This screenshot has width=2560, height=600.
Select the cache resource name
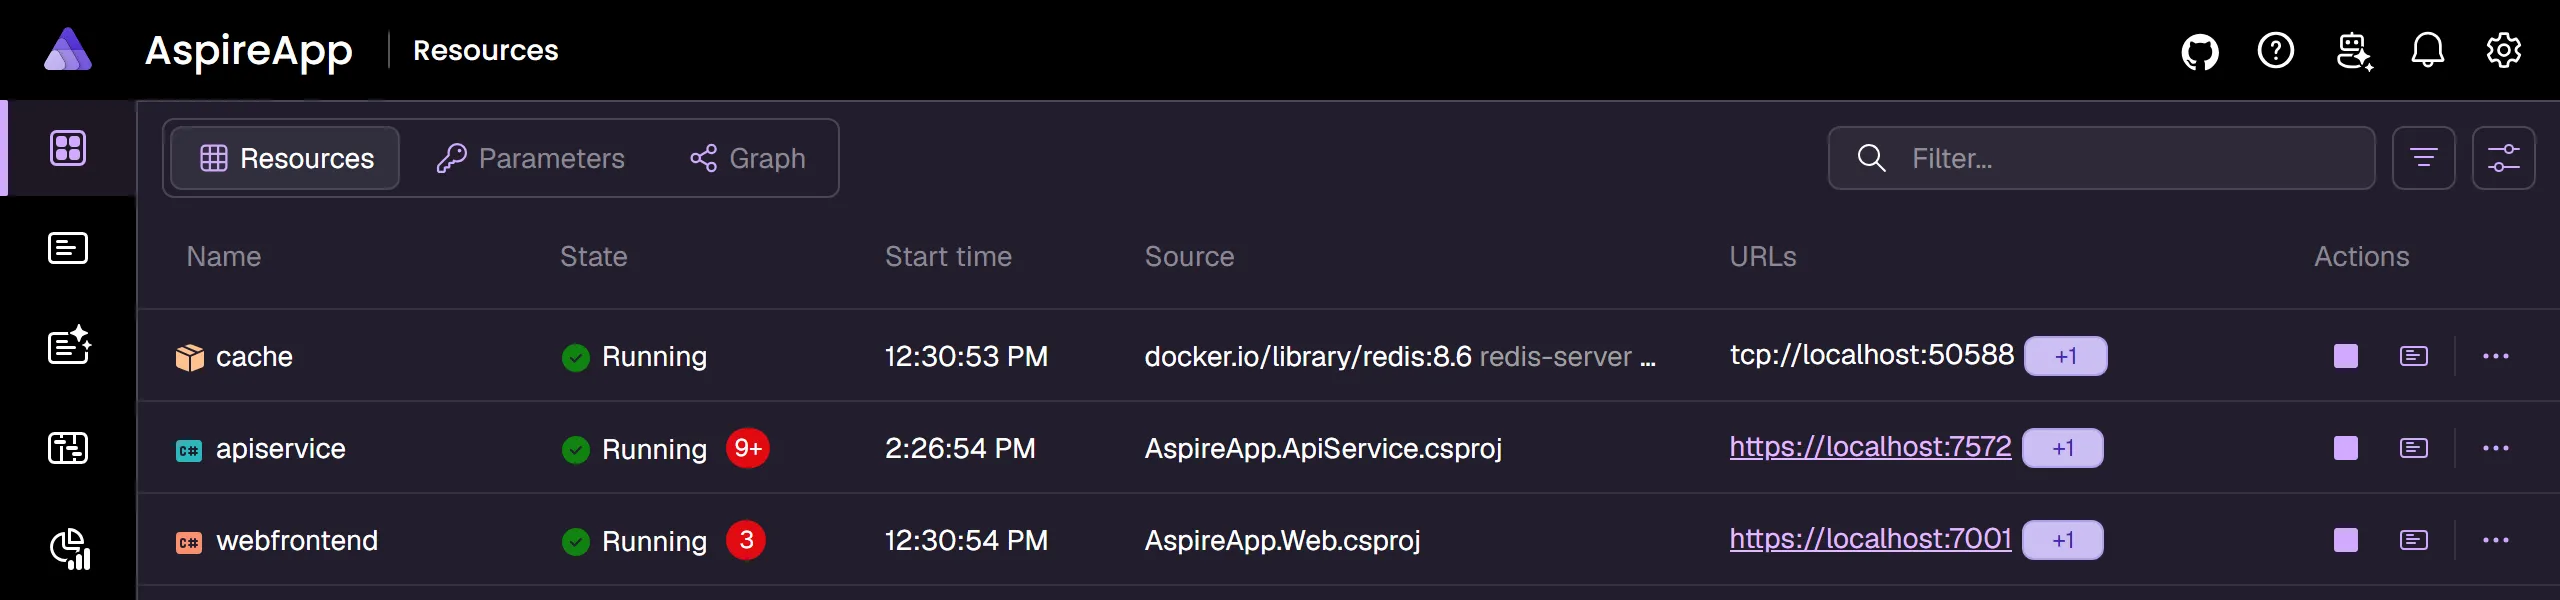click(x=254, y=357)
